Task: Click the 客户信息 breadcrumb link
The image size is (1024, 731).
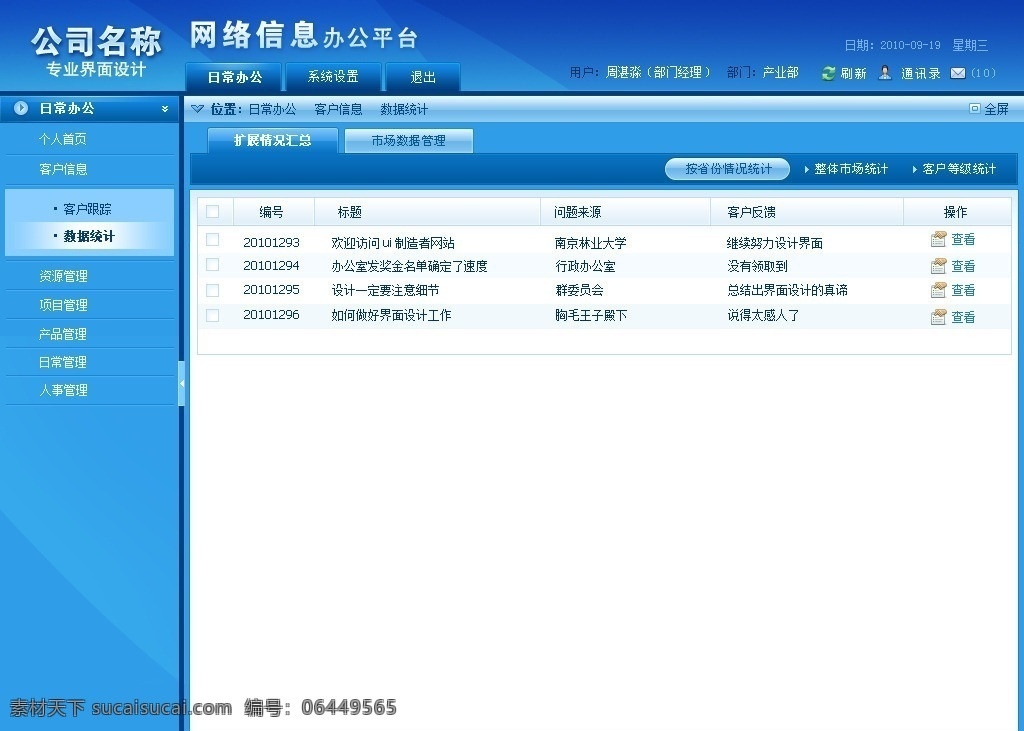Action: (x=338, y=109)
